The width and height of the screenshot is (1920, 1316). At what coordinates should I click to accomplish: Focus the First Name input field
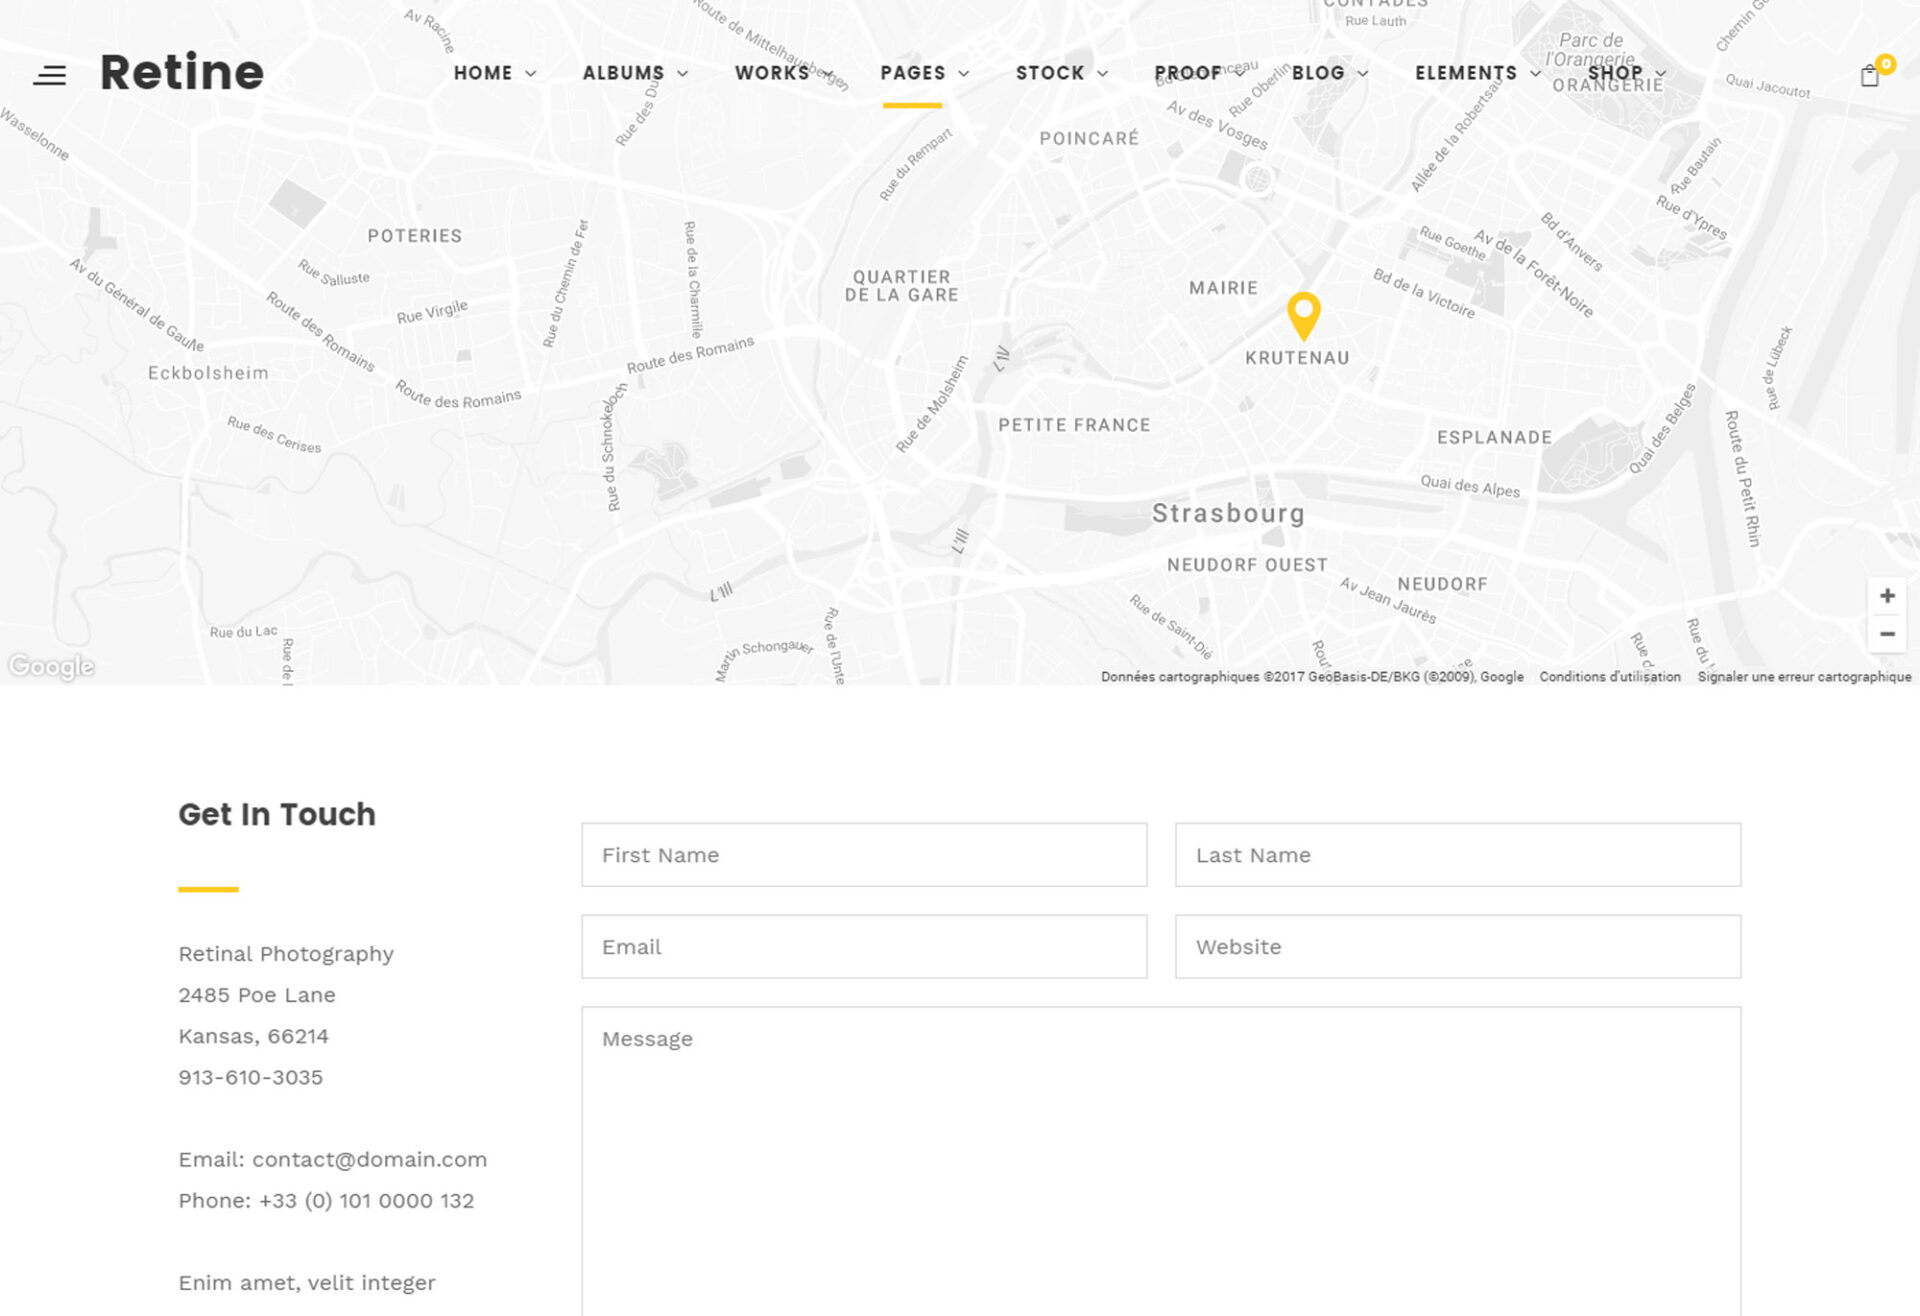click(863, 855)
